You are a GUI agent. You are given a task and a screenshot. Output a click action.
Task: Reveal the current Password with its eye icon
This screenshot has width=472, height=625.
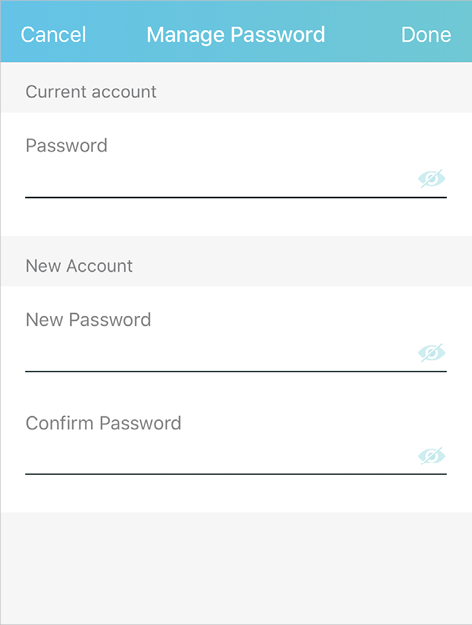click(x=432, y=179)
